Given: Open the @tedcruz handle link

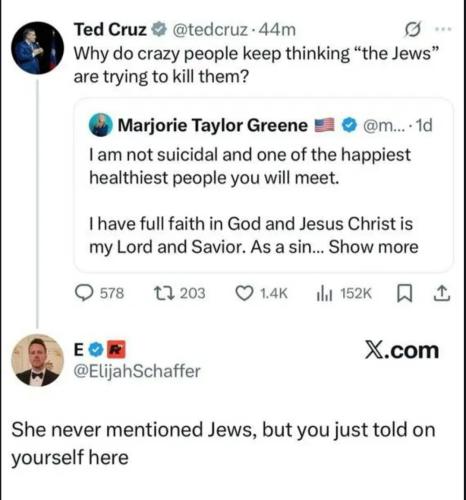Looking at the screenshot, I should (x=210, y=30).
